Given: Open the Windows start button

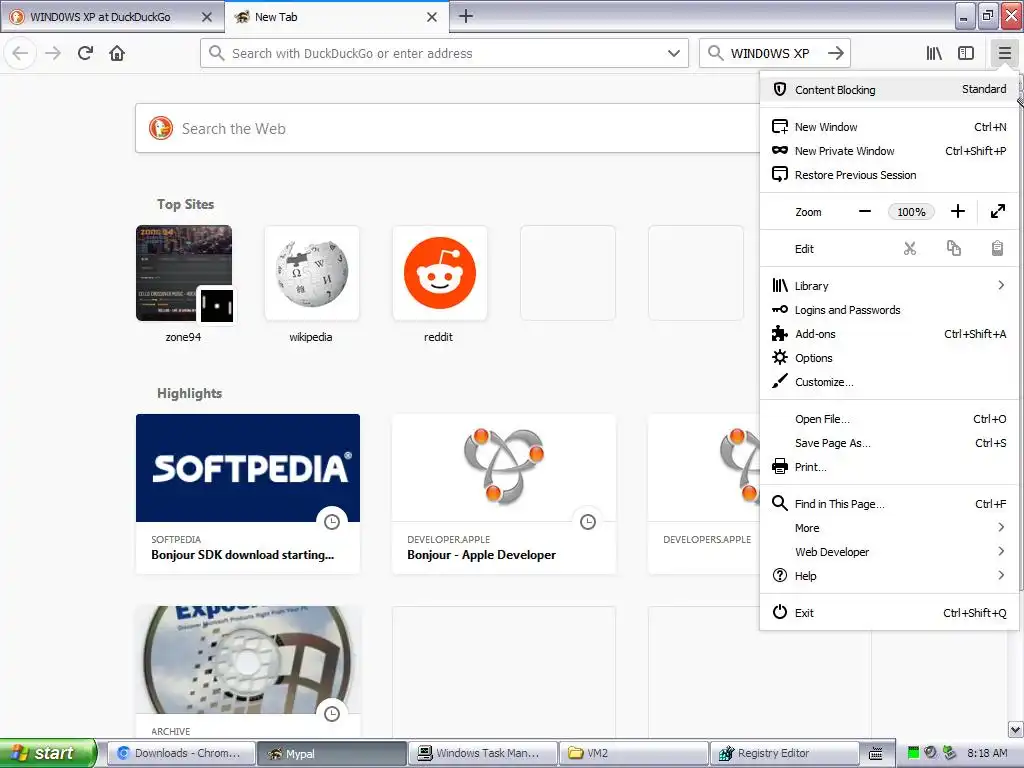Looking at the screenshot, I should tap(48, 753).
